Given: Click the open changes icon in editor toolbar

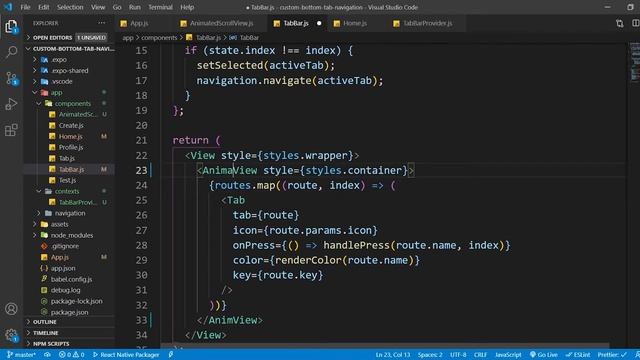Looking at the screenshot, I should point(620,23).
